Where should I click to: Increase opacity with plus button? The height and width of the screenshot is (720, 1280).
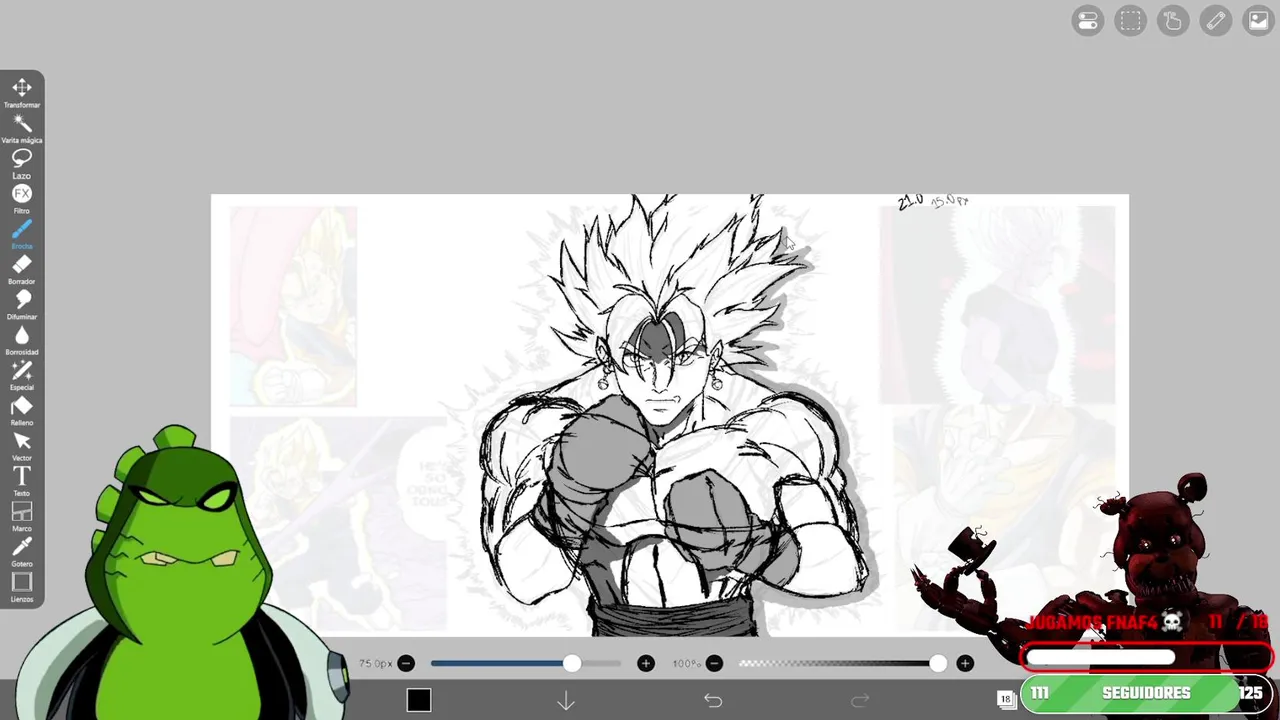(x=965, y=663)
